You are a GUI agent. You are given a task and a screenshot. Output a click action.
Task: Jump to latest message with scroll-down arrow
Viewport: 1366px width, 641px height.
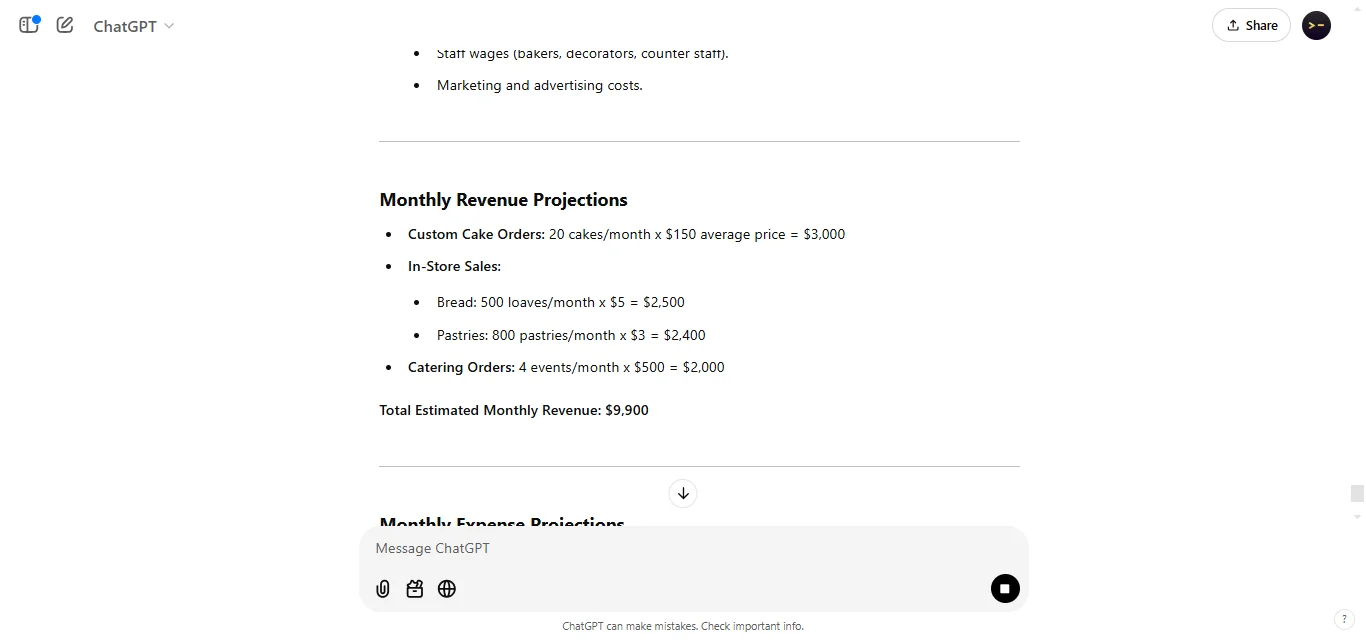tap(683, 493)
